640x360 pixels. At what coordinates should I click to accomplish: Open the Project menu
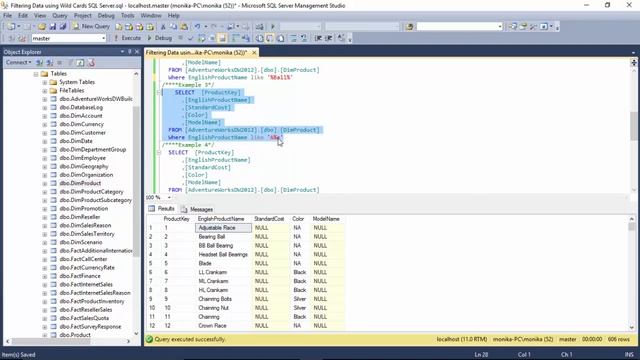(82, 16)
